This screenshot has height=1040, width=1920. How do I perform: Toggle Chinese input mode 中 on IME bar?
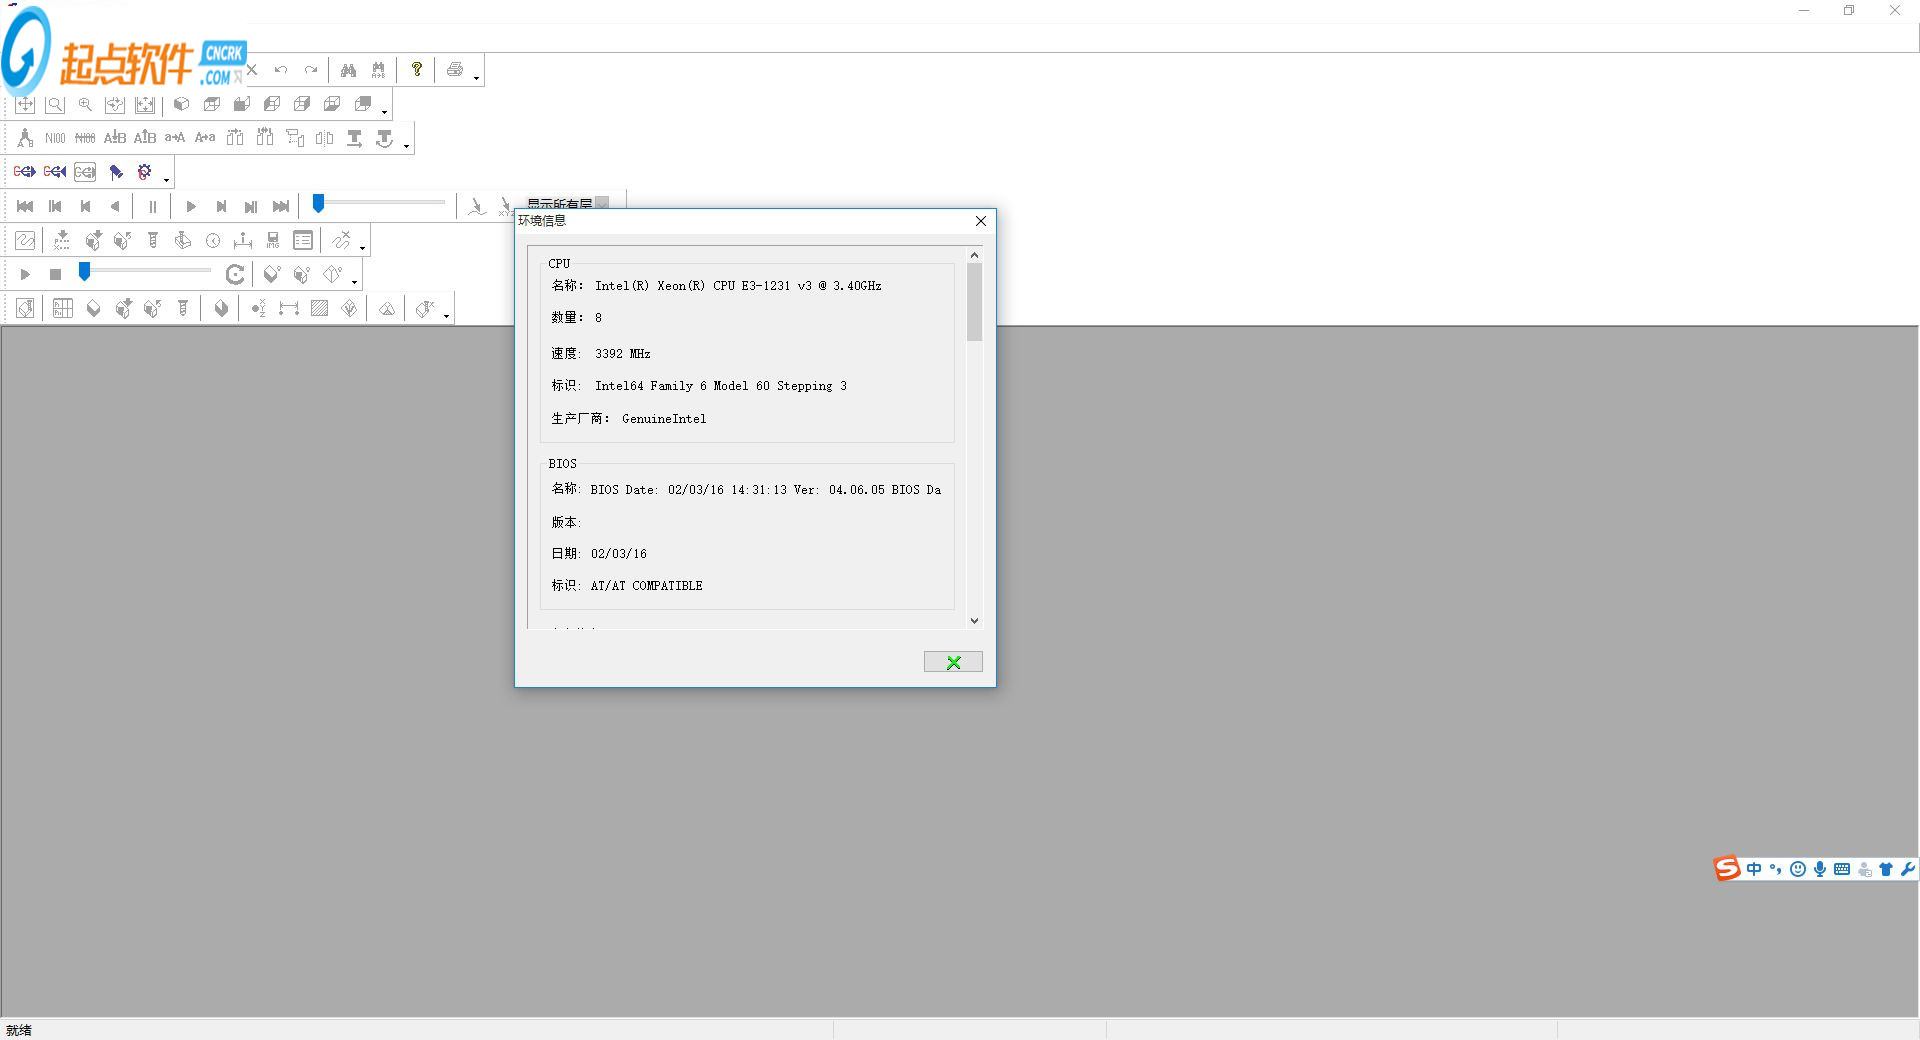coord(1754,869)
